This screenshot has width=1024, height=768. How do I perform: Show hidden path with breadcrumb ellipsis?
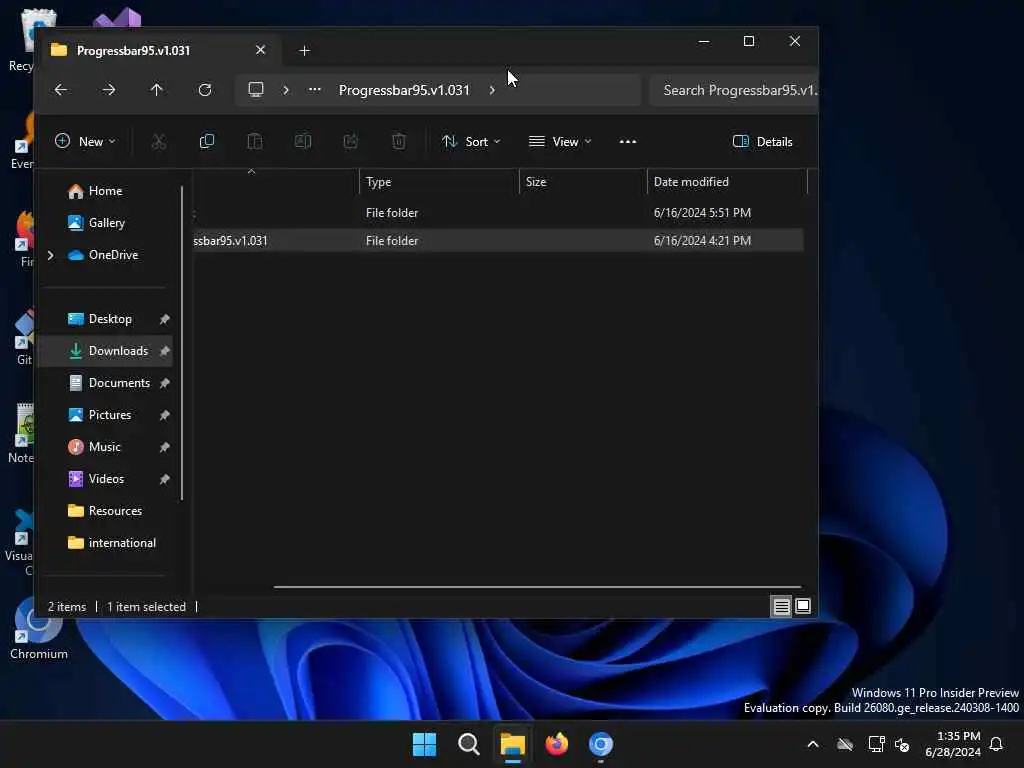315,89
